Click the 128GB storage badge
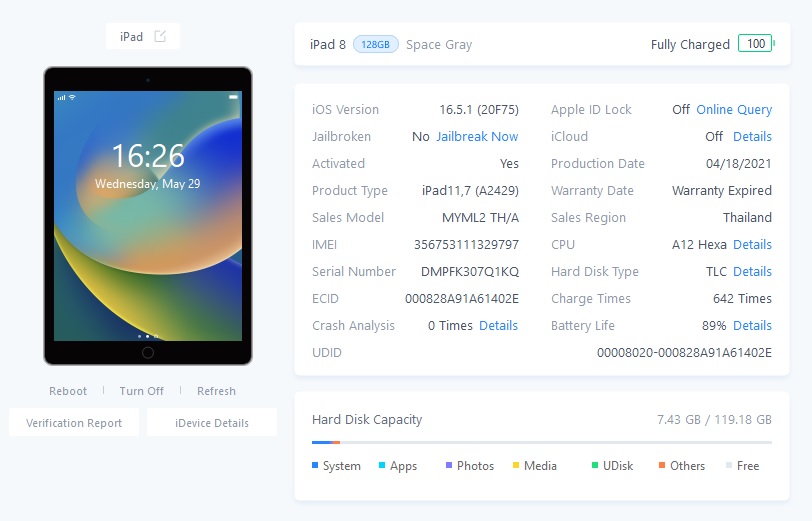Screen dimensions: 812x521 (x=375, y=45)
